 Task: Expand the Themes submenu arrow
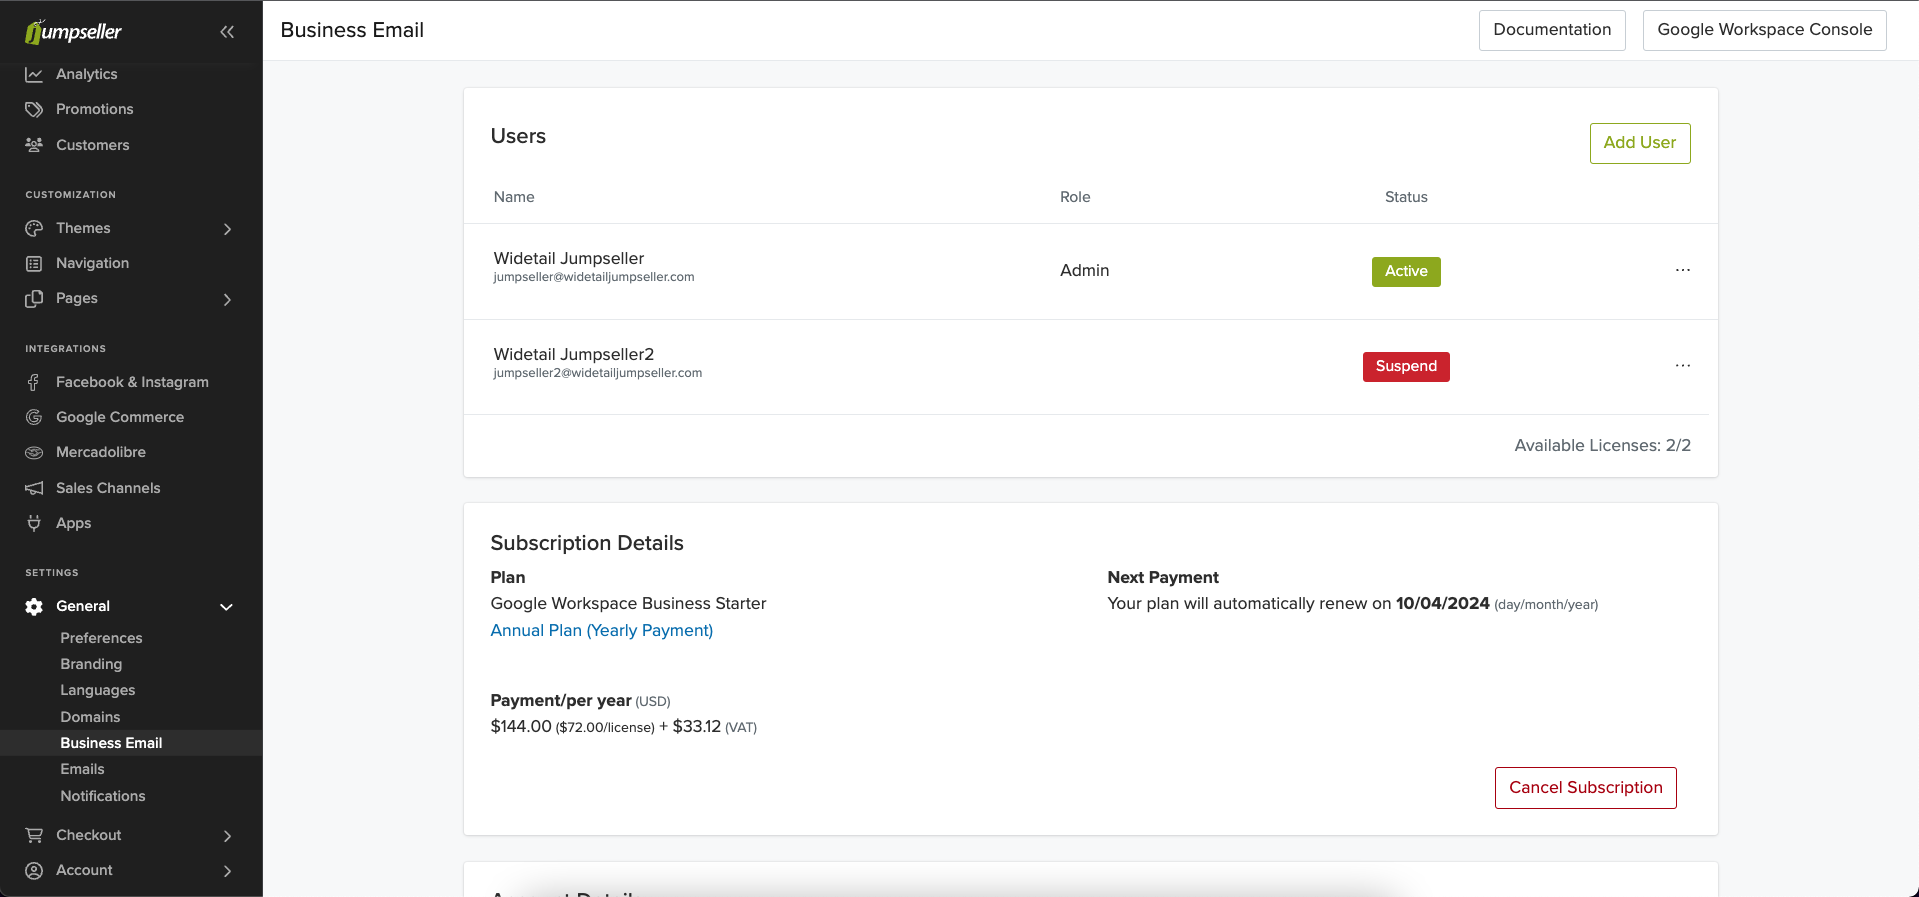[227, 229]
